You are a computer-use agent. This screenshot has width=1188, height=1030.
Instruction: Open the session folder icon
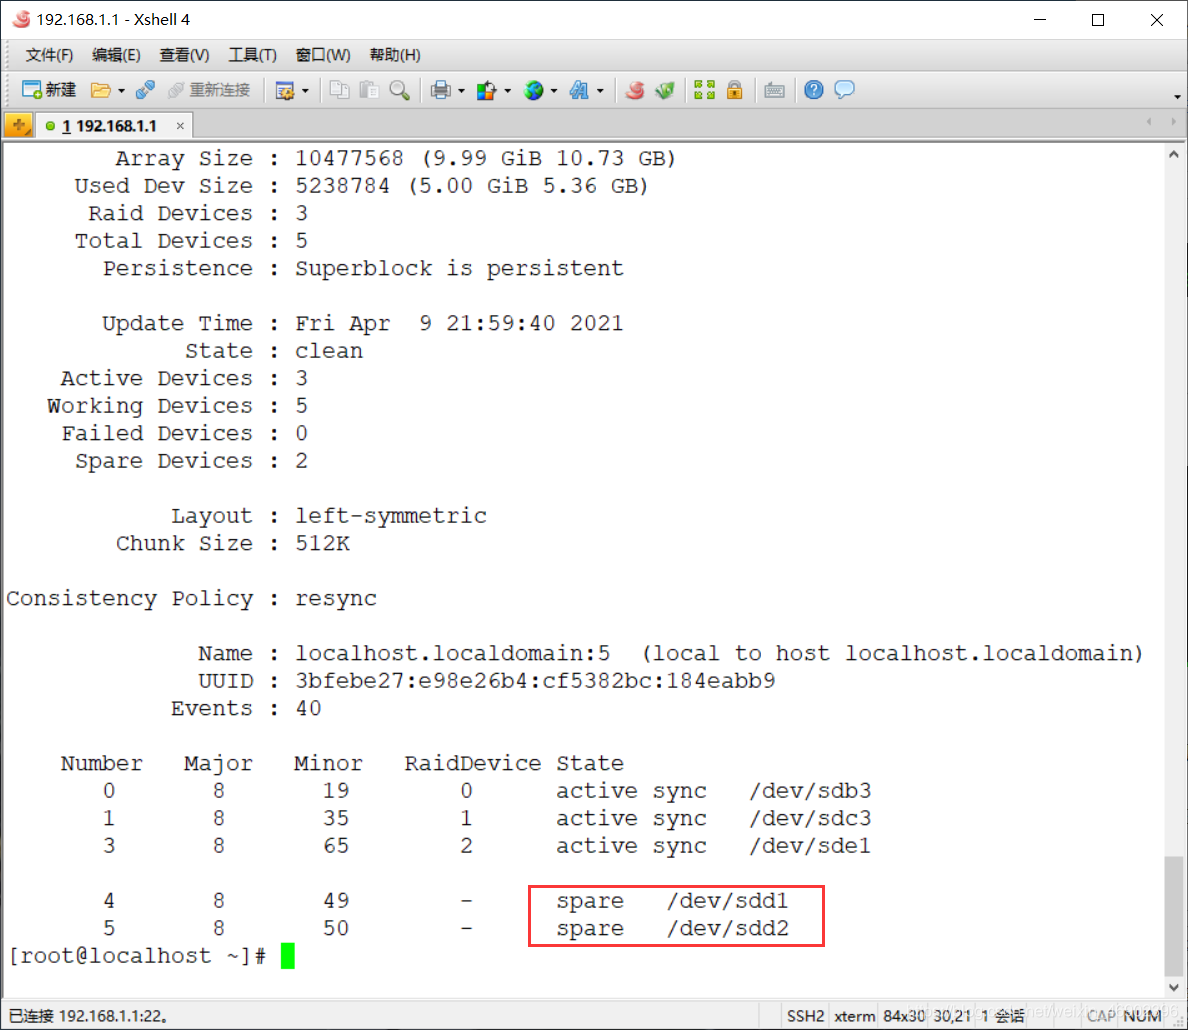click(100, 90)
